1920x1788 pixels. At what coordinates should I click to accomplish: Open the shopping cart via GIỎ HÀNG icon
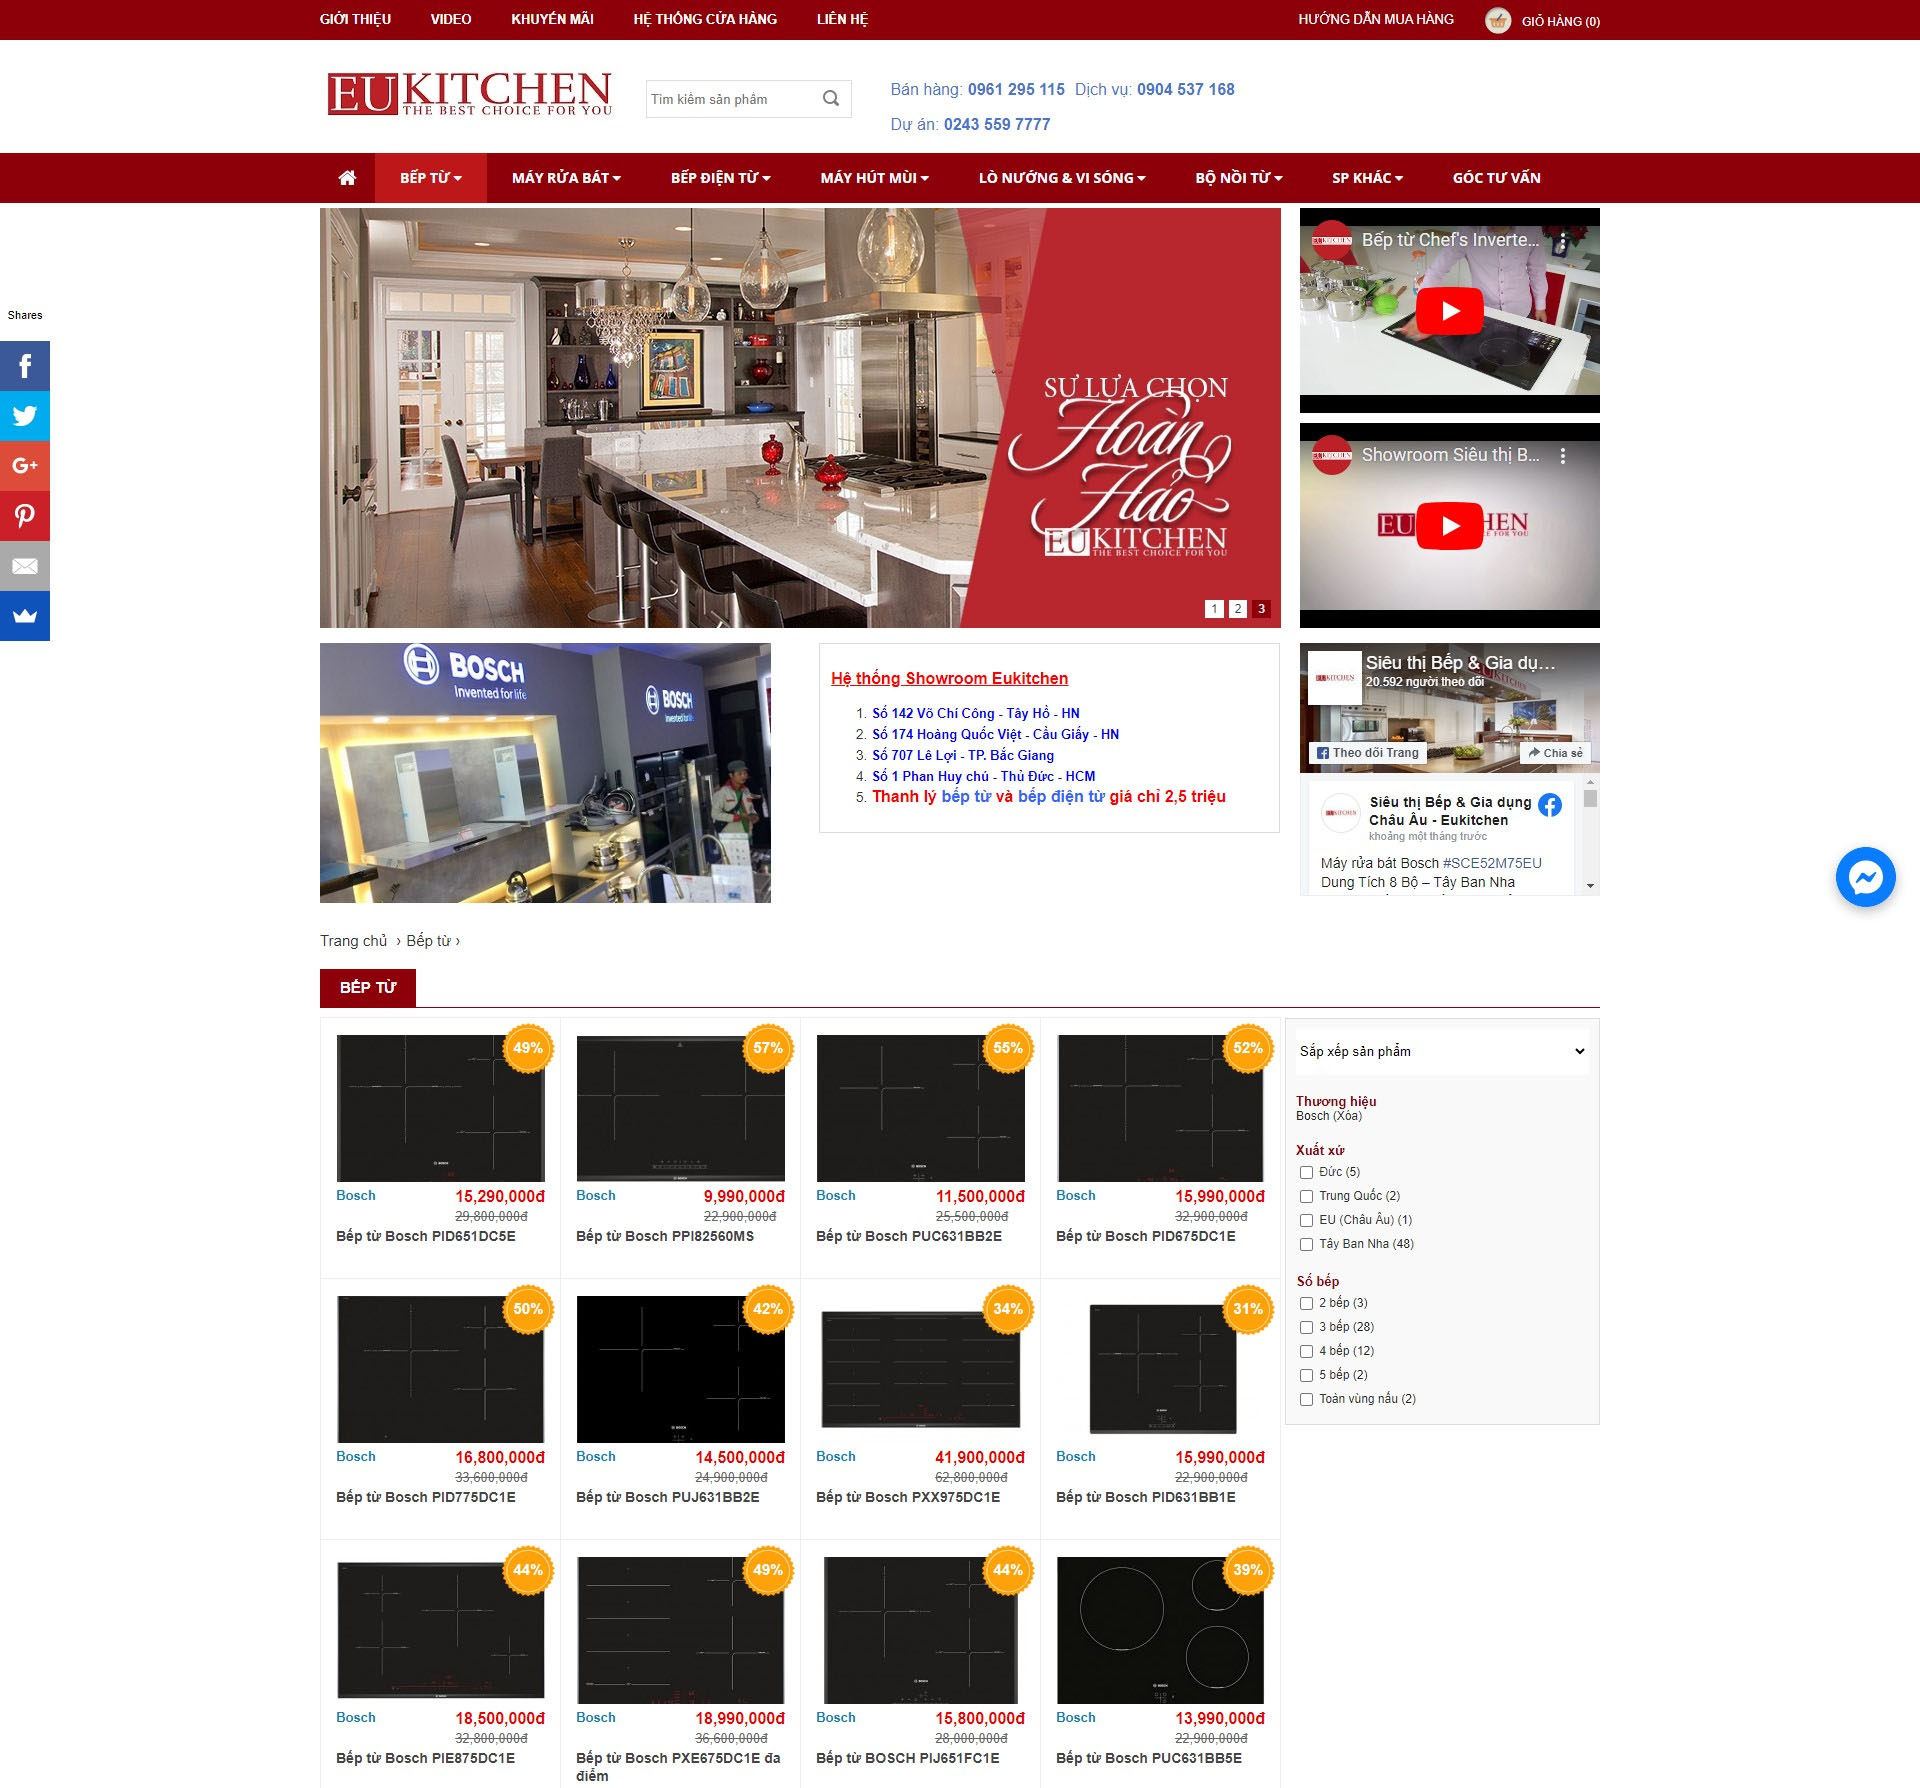(x=1498, y=19)
